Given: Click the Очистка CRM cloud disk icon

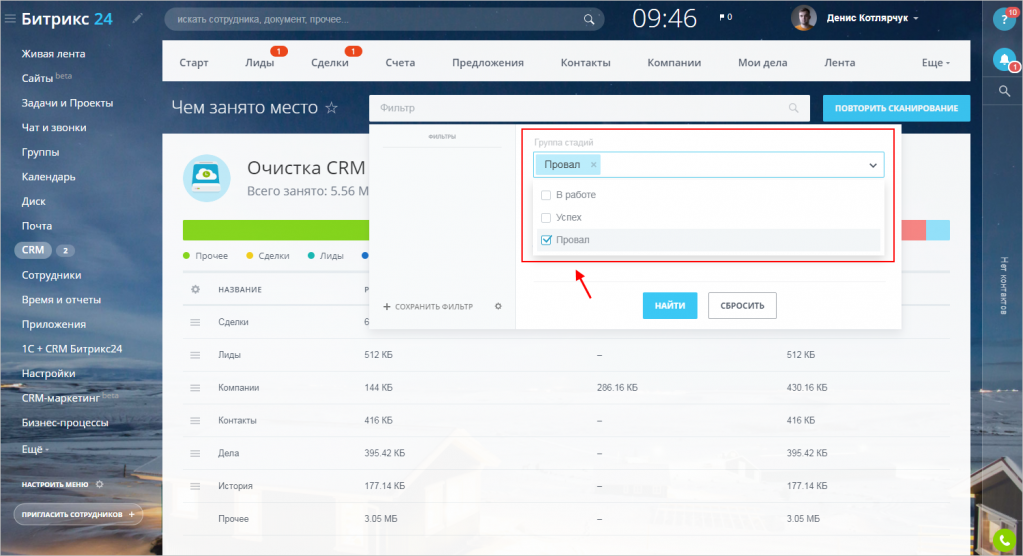Looking at the screenshot, I should (207, 178).
